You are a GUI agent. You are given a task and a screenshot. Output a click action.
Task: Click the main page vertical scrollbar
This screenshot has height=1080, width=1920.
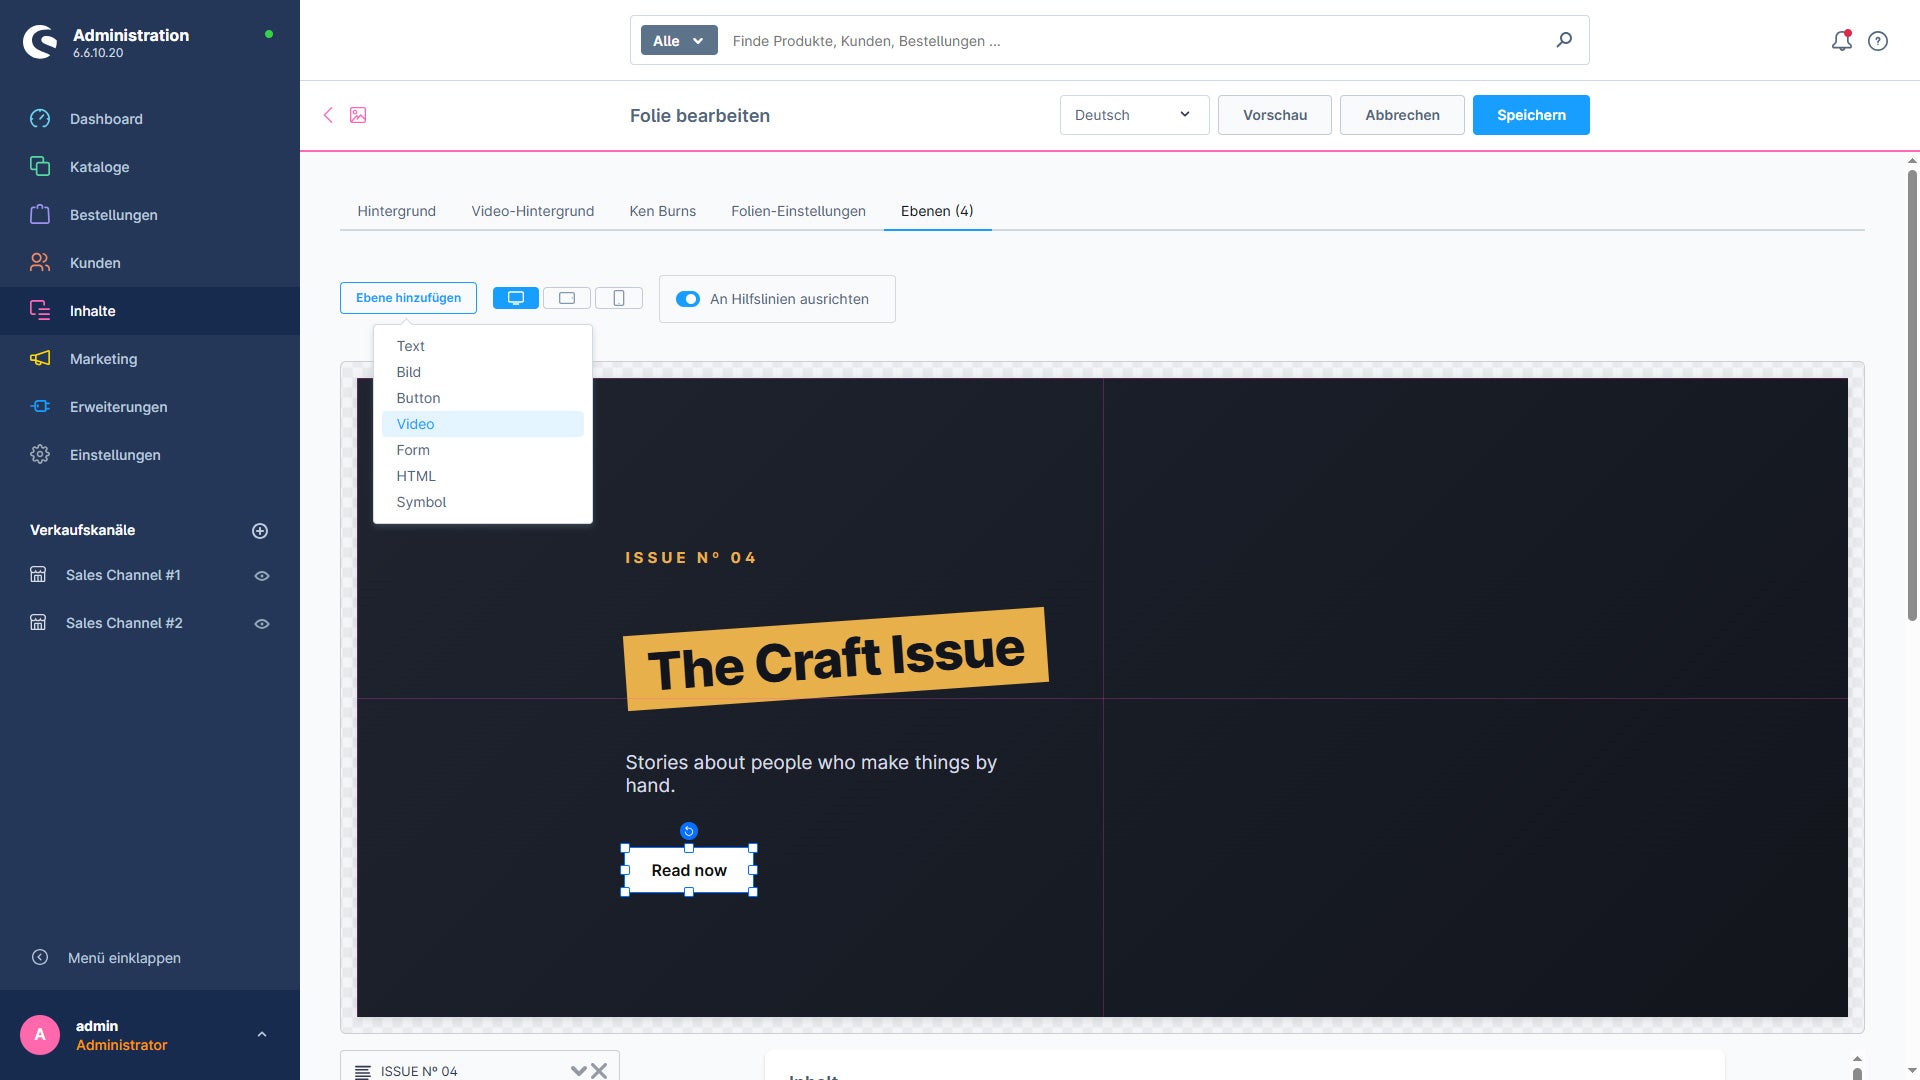click(x=1912, y=395)
